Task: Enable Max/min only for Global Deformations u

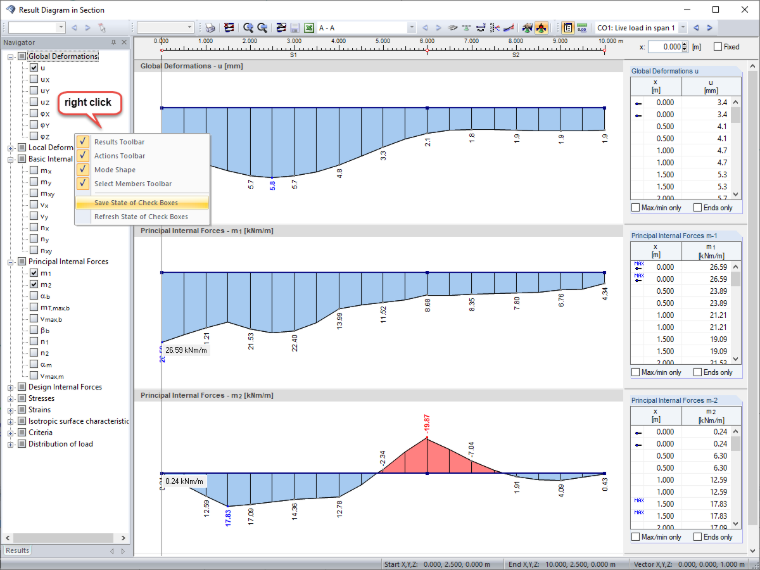Action: click(635, 207)
